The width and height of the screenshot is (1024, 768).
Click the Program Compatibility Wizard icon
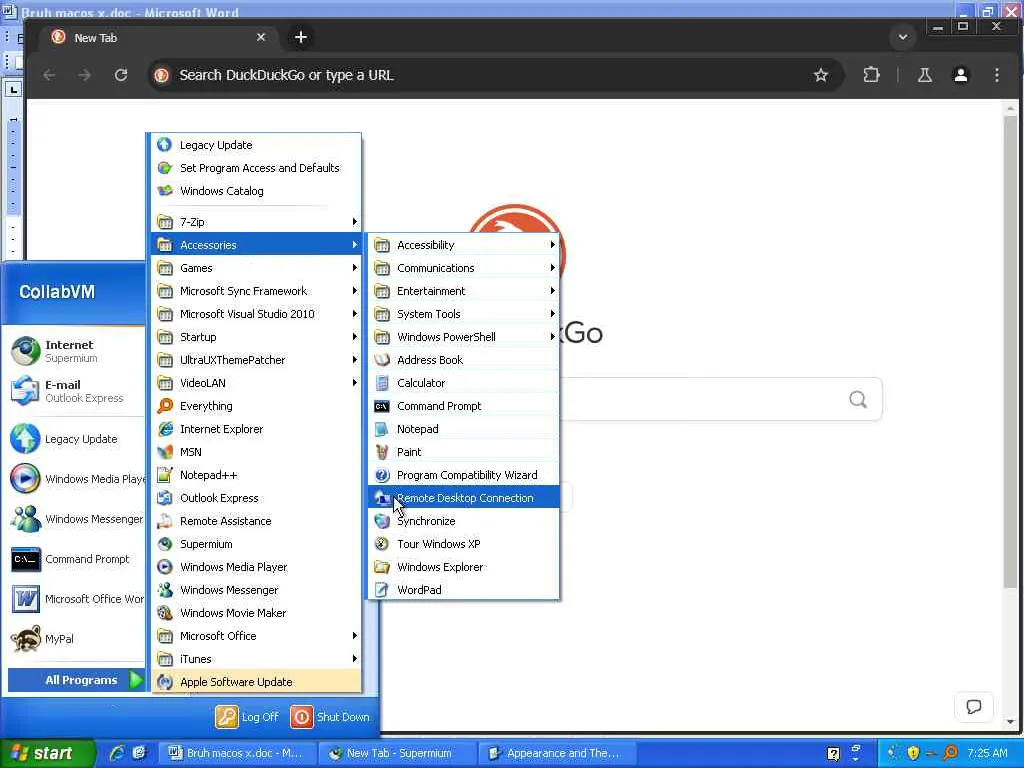(x=382, y=475)
